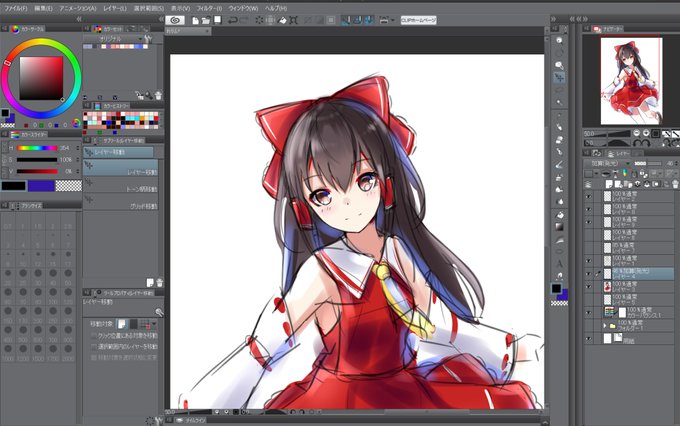
Task: Click the Scale/Rotate transform icon in command bar
Action: click(294, 20)
